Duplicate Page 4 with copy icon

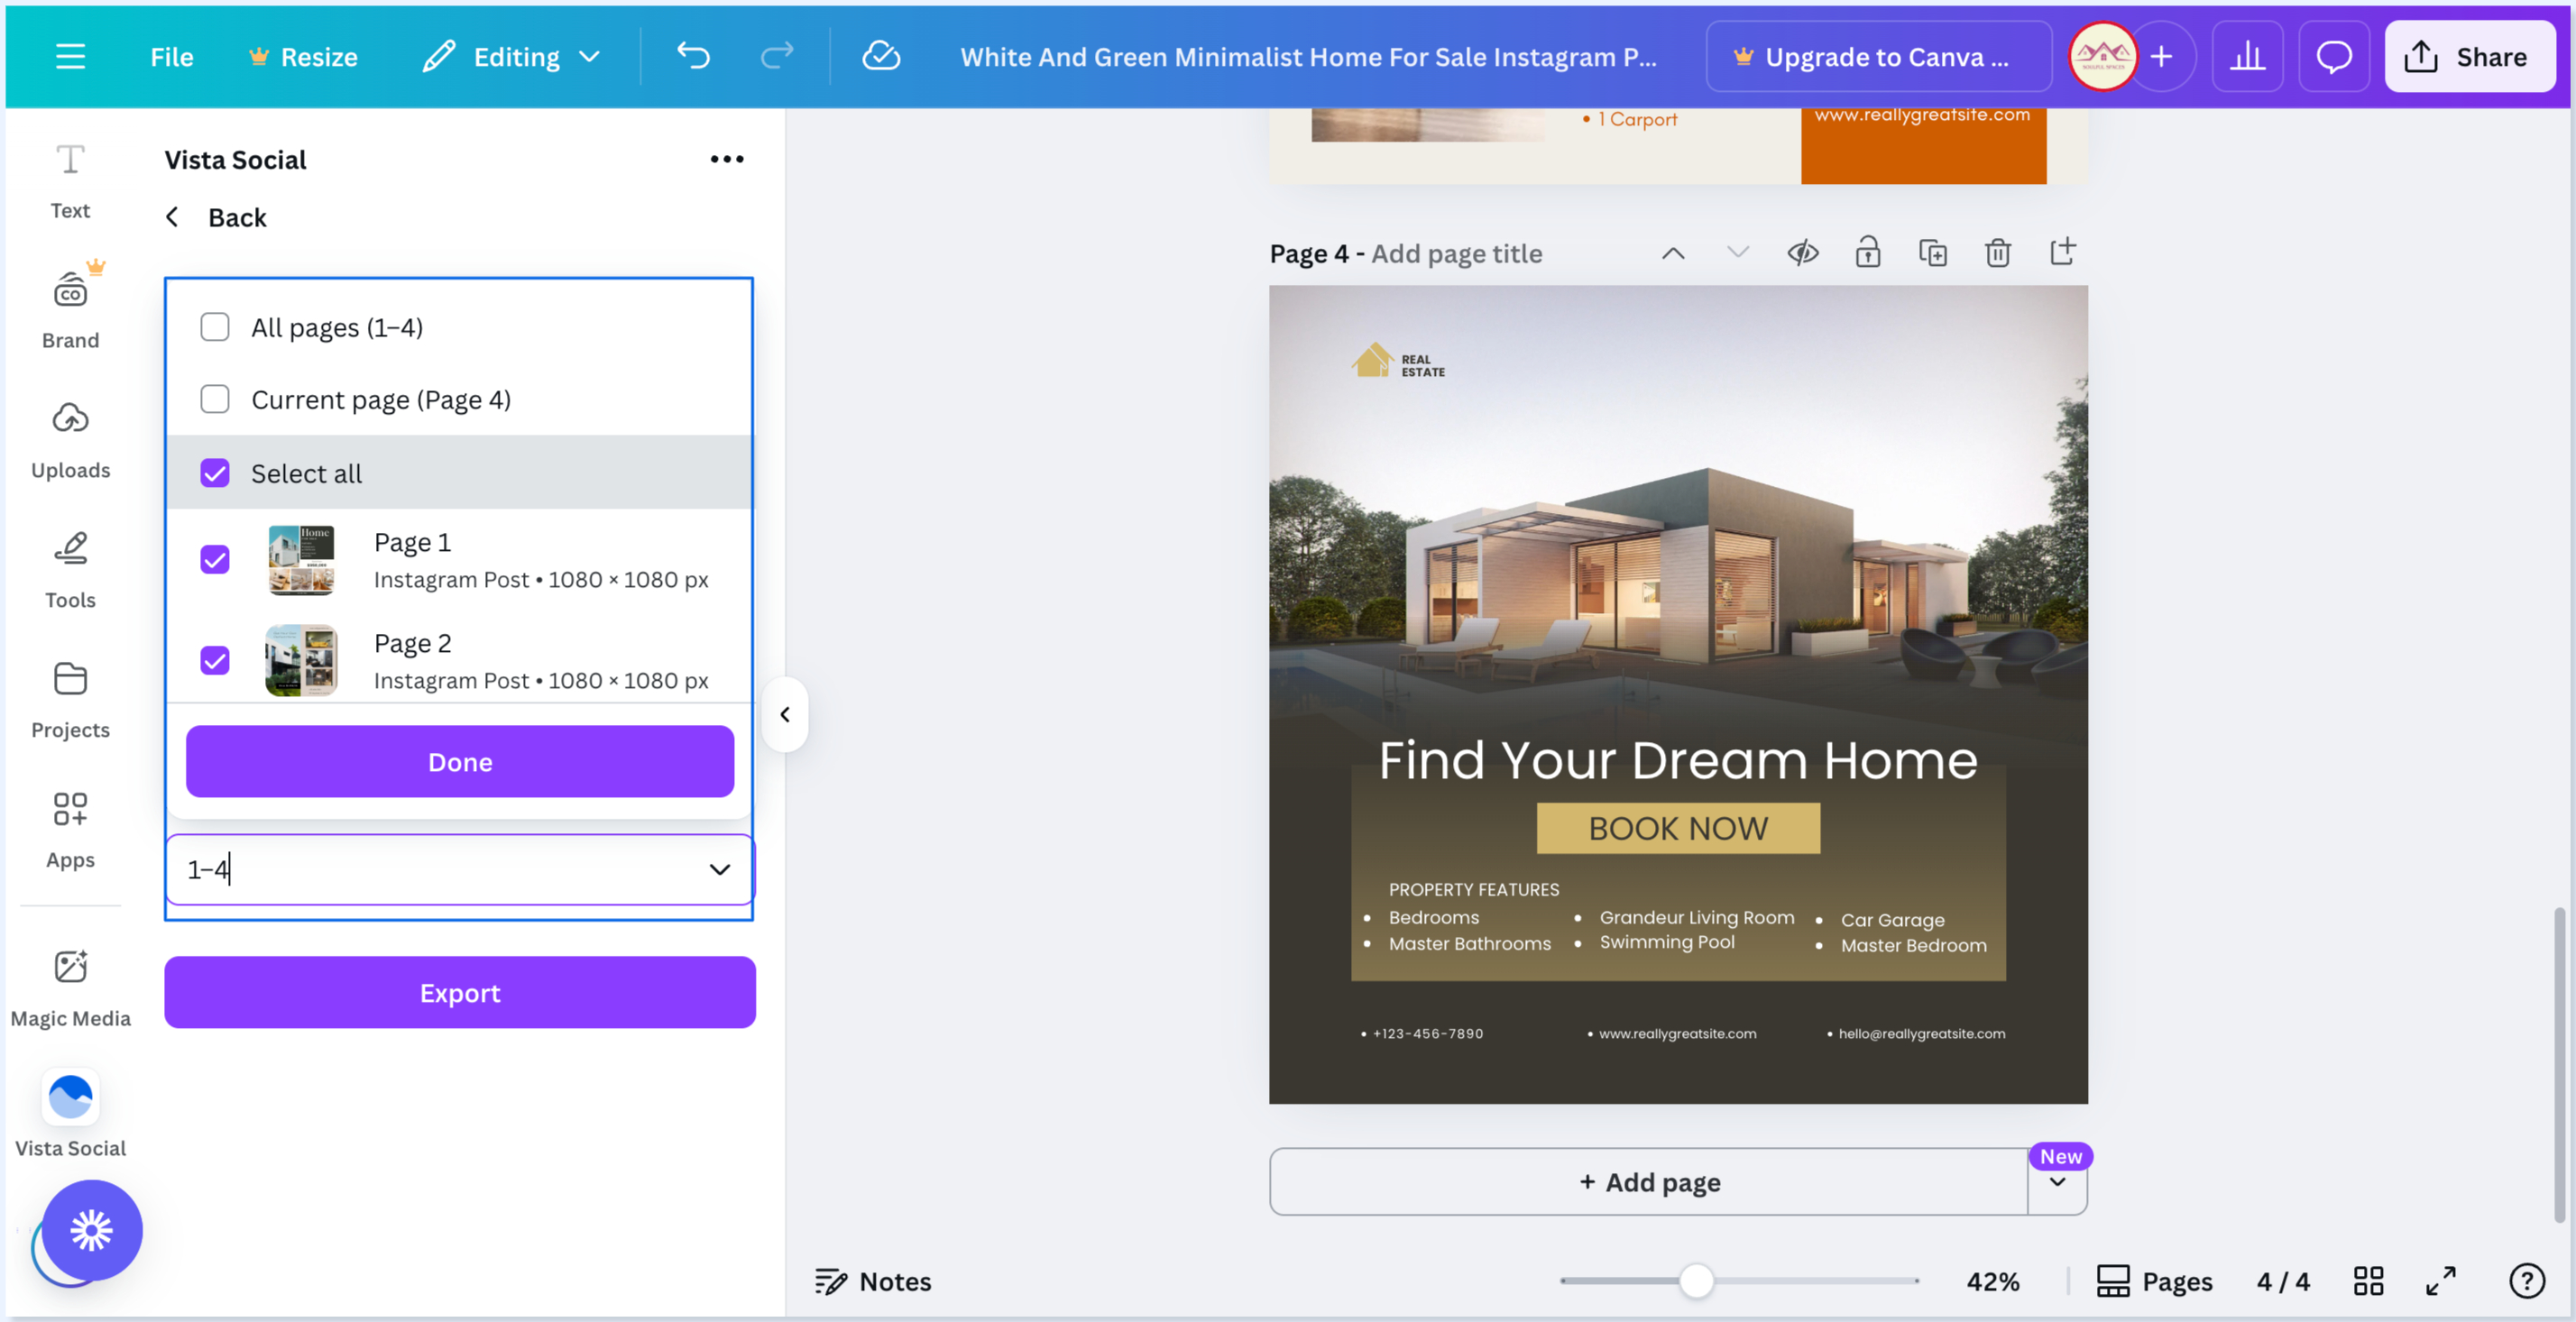click(1932, 253)
